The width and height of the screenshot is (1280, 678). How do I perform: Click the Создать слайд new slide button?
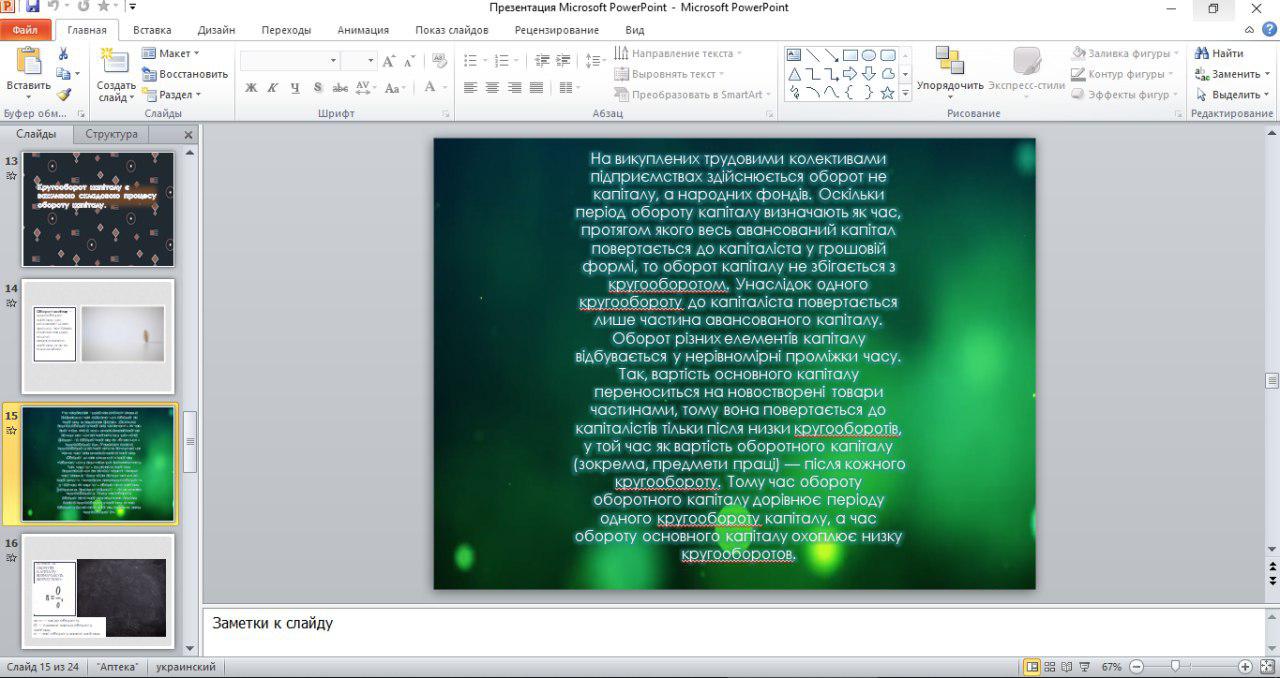116,75
